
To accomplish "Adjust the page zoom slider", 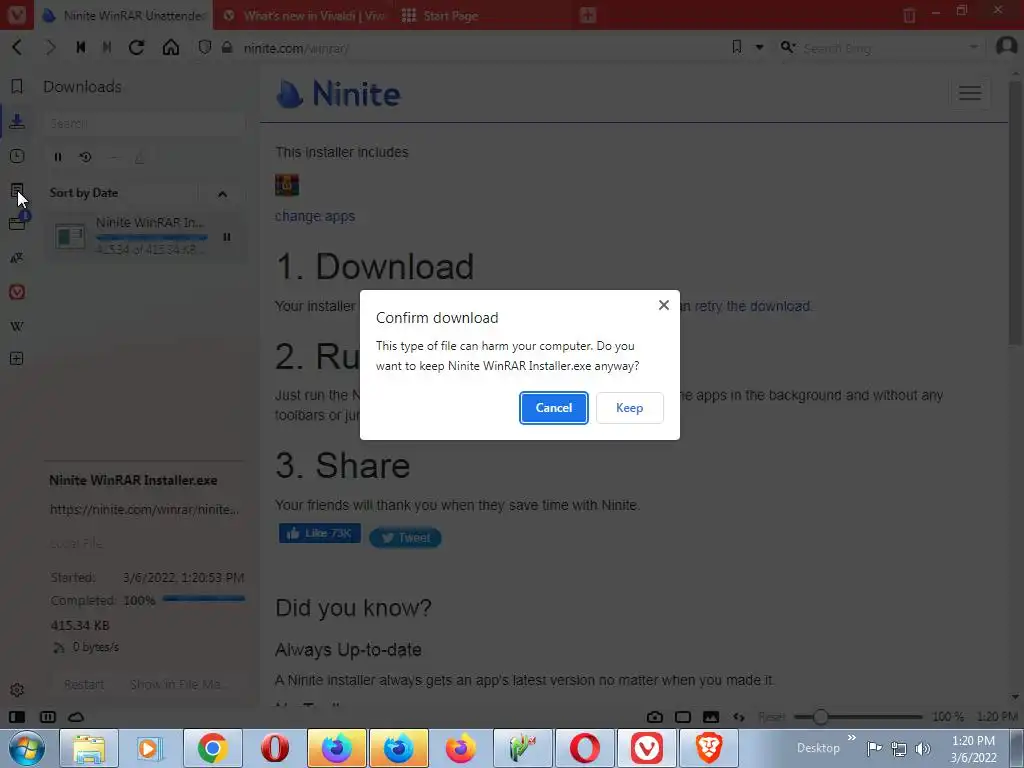I will tap(858, 717).
